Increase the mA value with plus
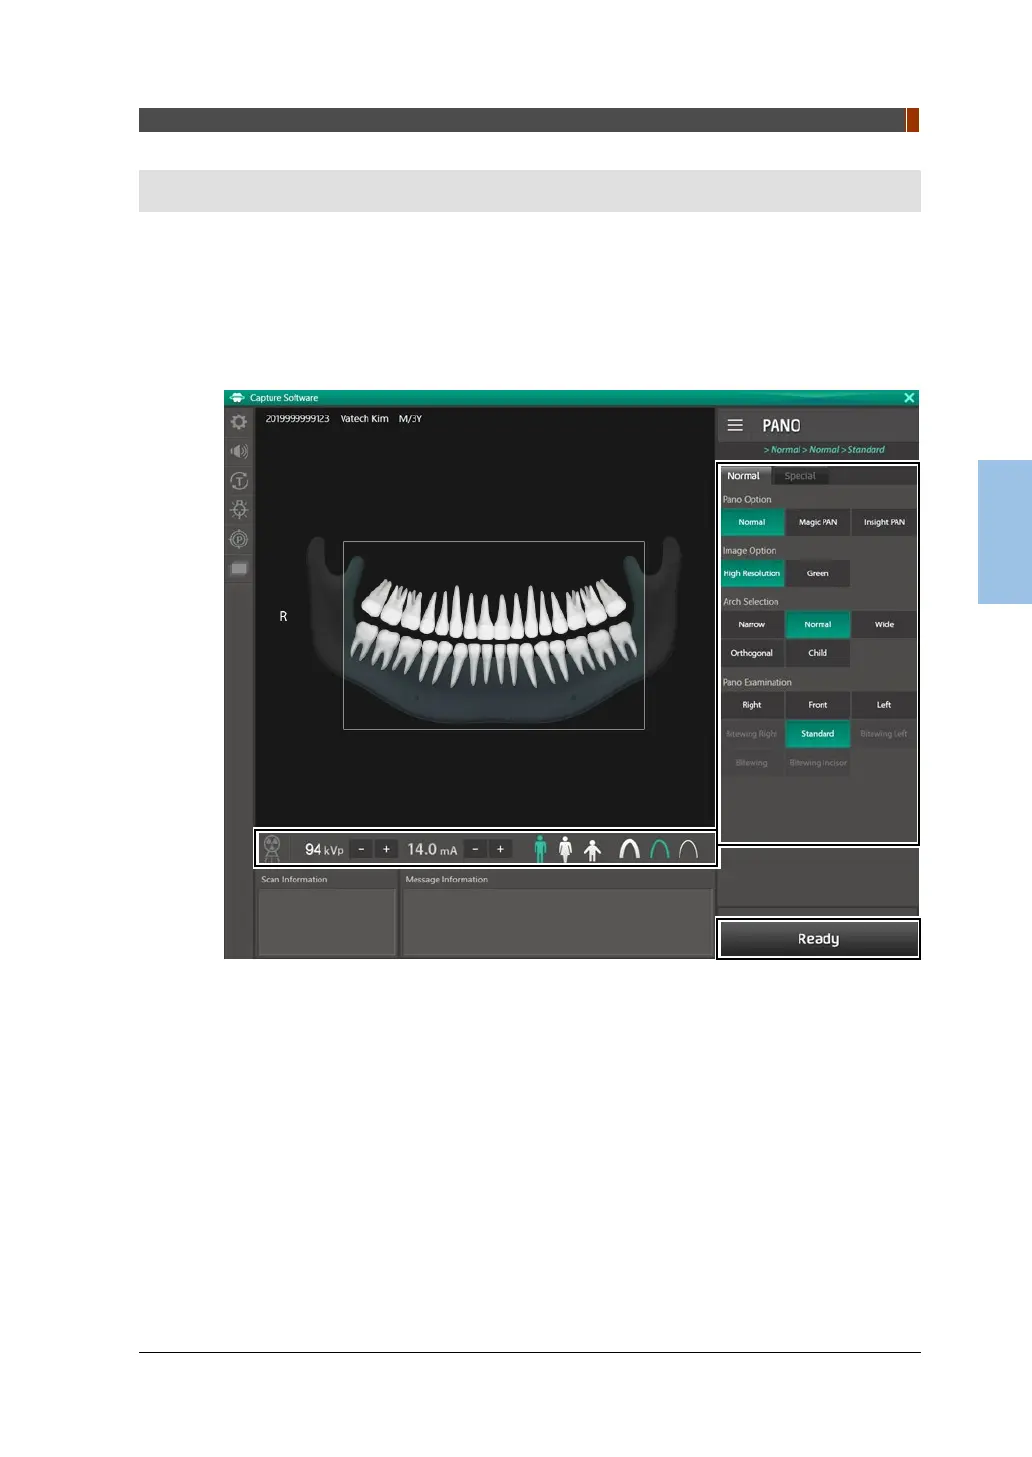1032x1457 pixels. [500, 849]
